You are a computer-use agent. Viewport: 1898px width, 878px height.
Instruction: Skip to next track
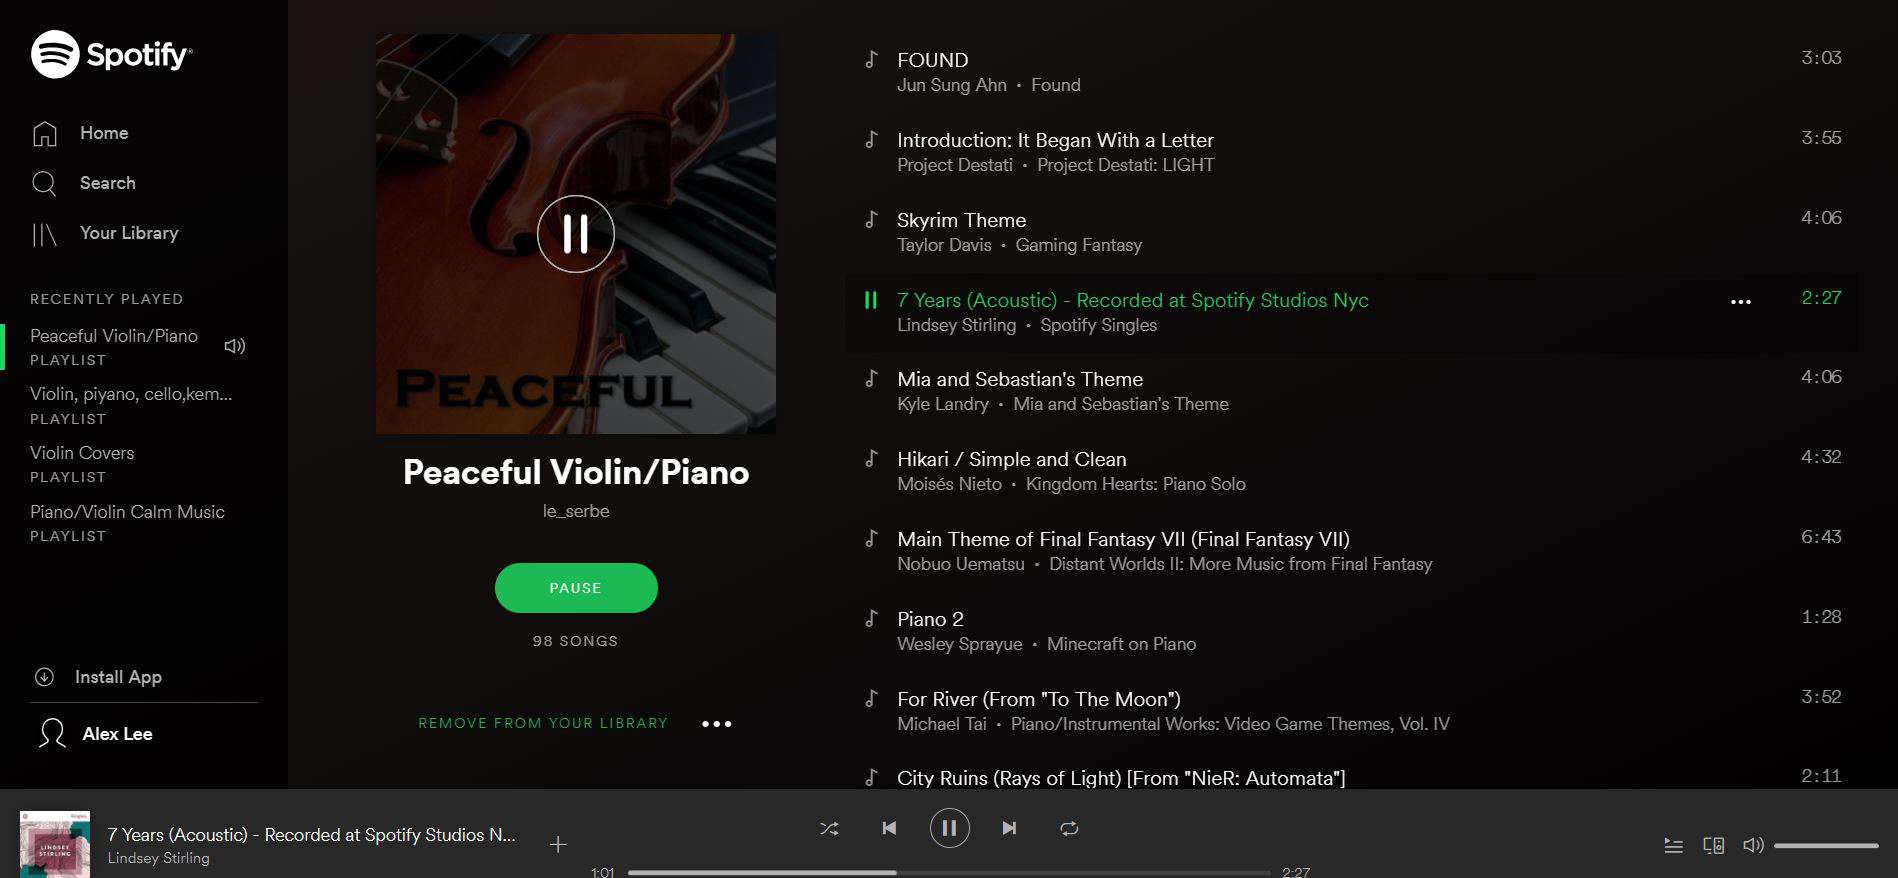(1009, 828)
